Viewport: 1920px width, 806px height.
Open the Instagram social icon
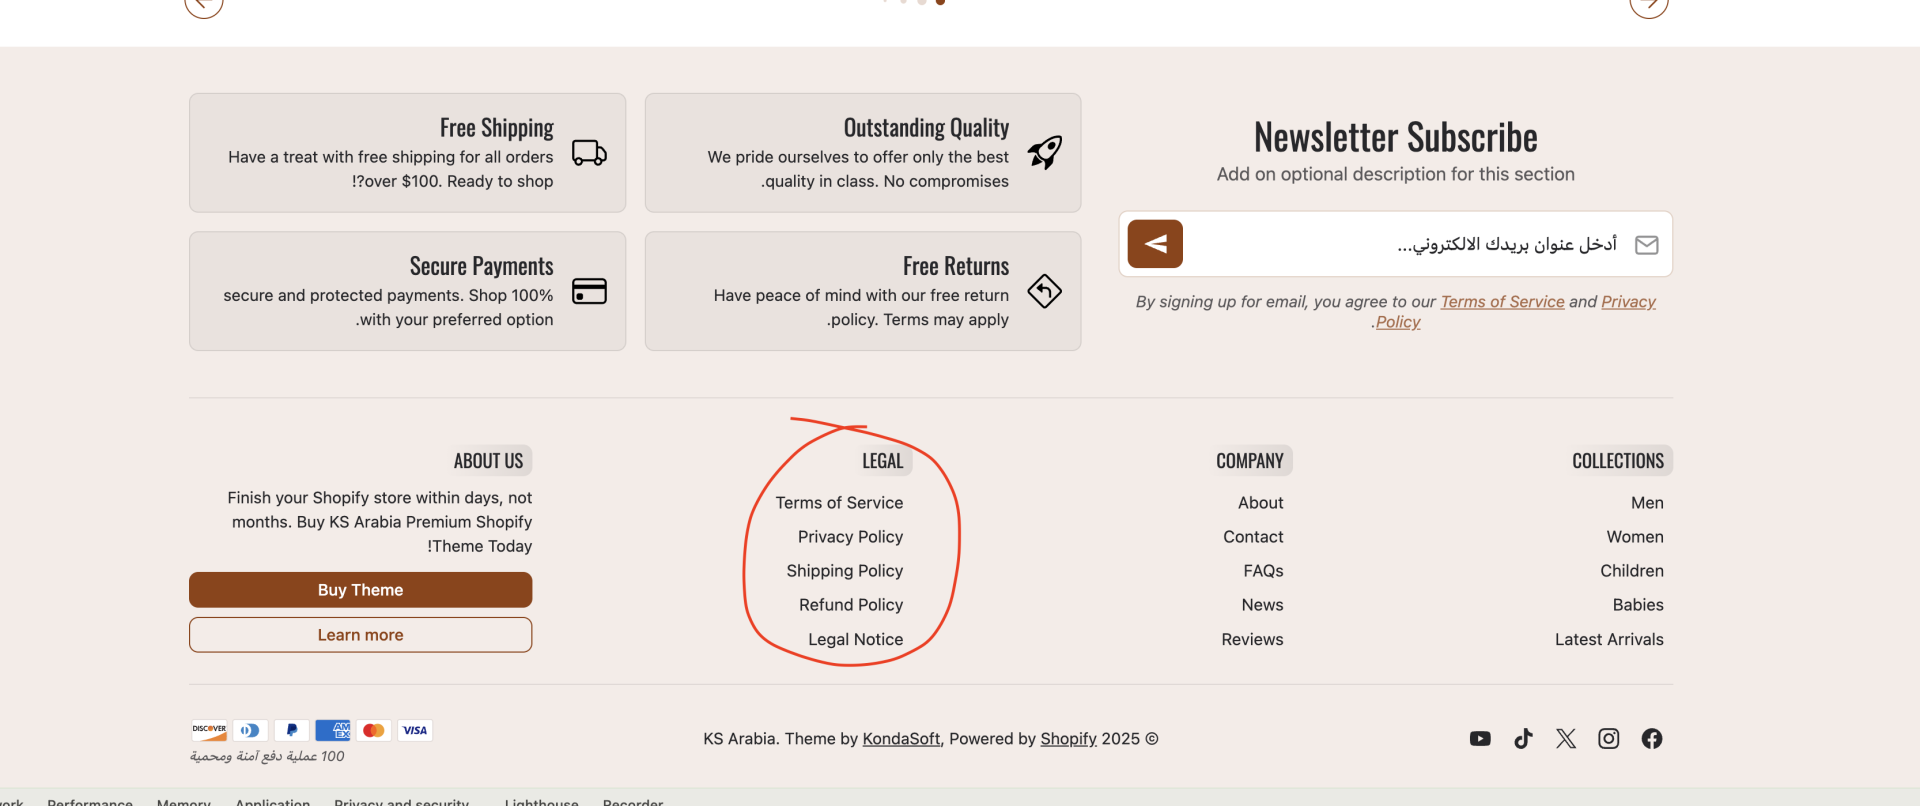(x=1609, y=739)
